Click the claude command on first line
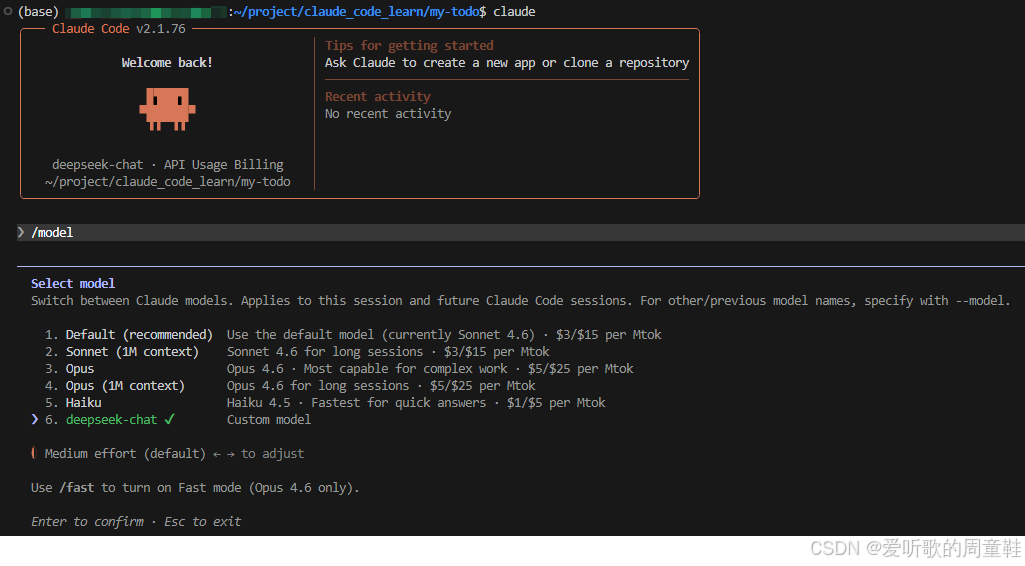Viewport: 1025px width, 566px height. pos(514,12)
